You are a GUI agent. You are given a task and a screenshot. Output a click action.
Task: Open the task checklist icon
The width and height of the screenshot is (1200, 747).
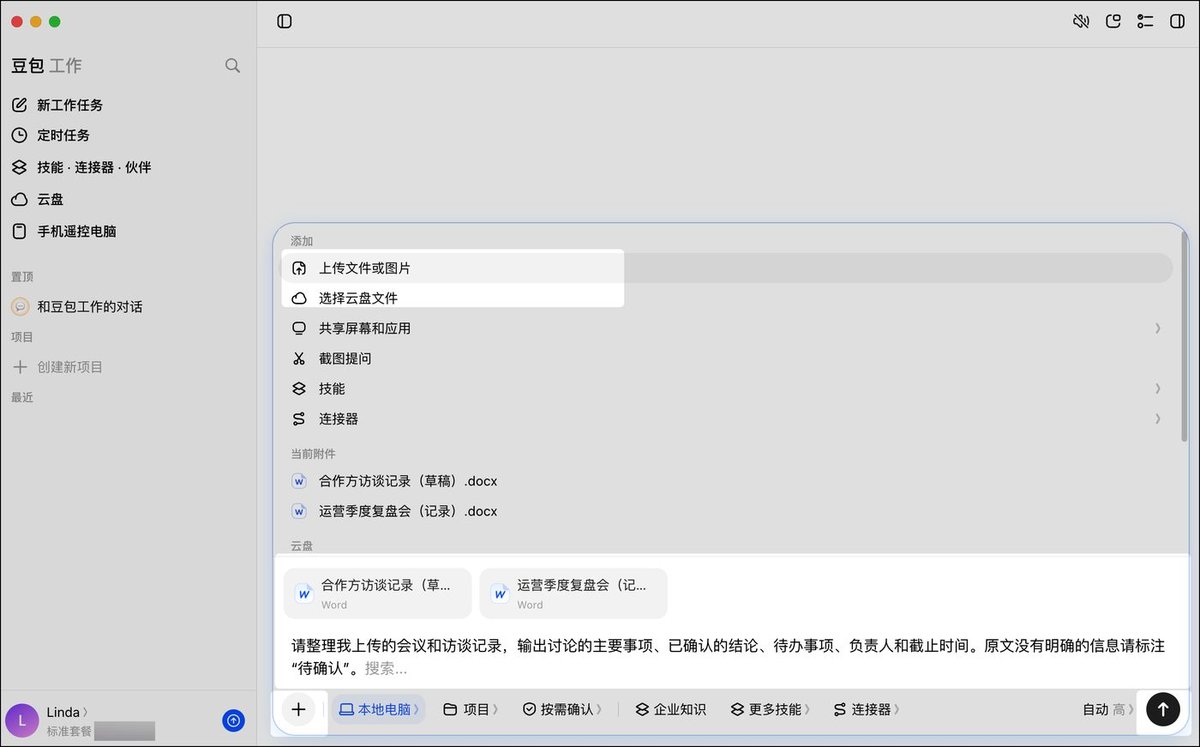tap(1145, 21)
